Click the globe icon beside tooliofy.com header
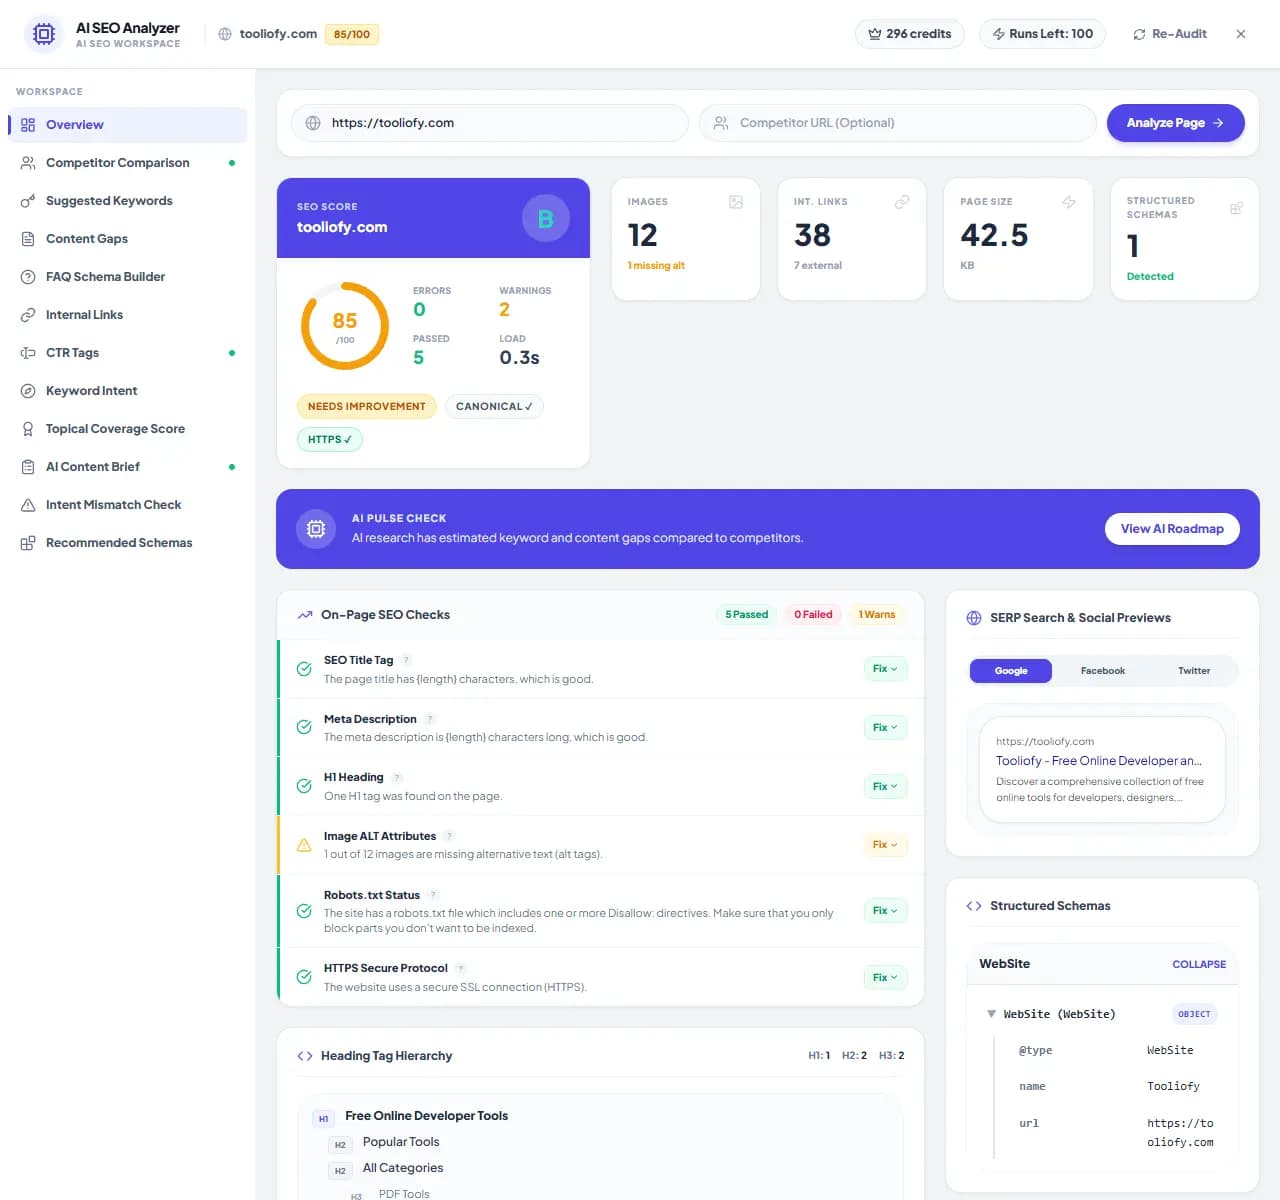Viewport: 1280px width, 1200px height. pos(225,34)
